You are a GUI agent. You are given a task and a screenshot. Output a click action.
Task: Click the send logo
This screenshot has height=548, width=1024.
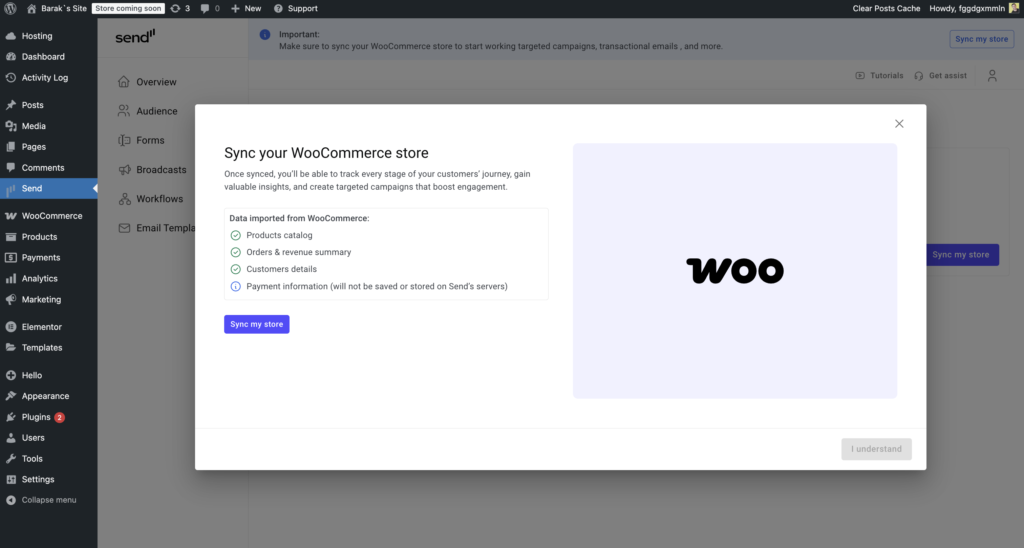click(x=135, y=37)
